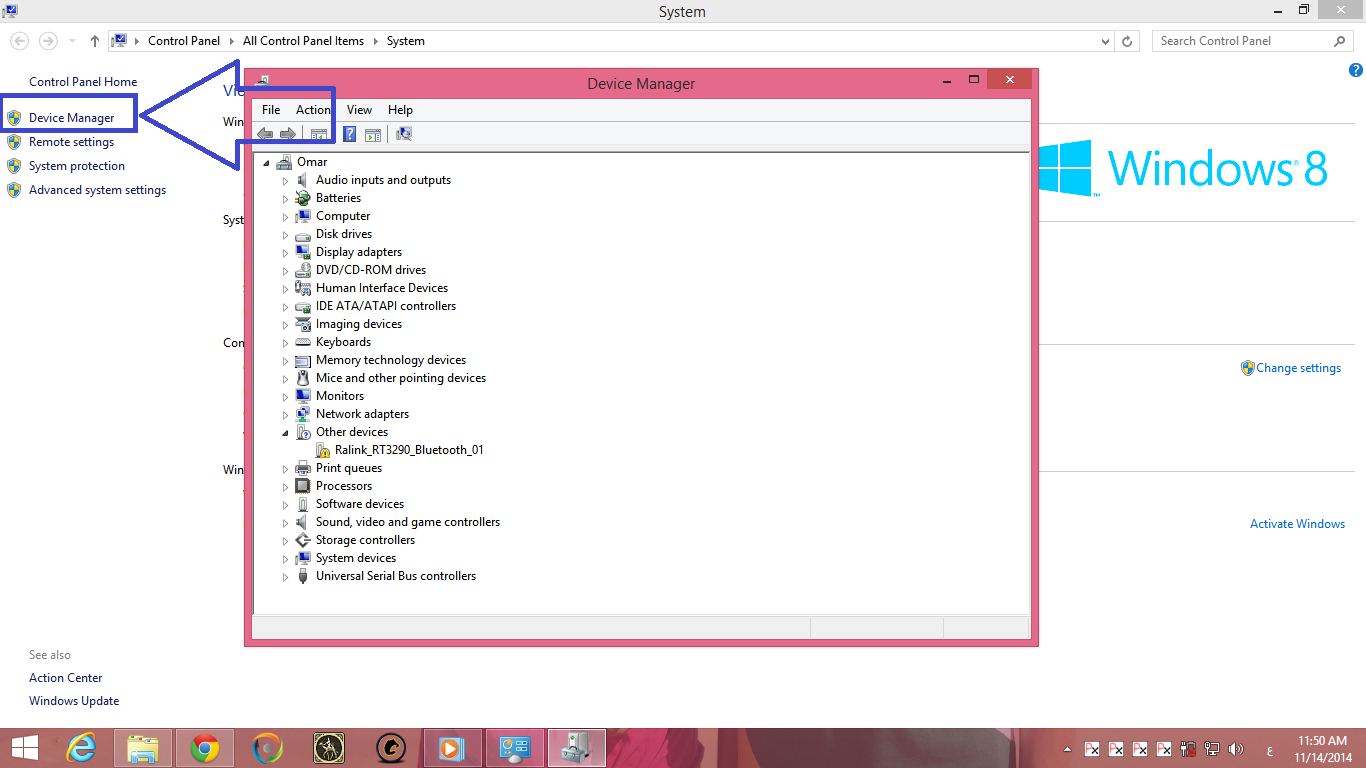Viewport: 1366px width, 768px height.
Task: Click the Imaging devices camera icon
Action: (x=303, y=324)
